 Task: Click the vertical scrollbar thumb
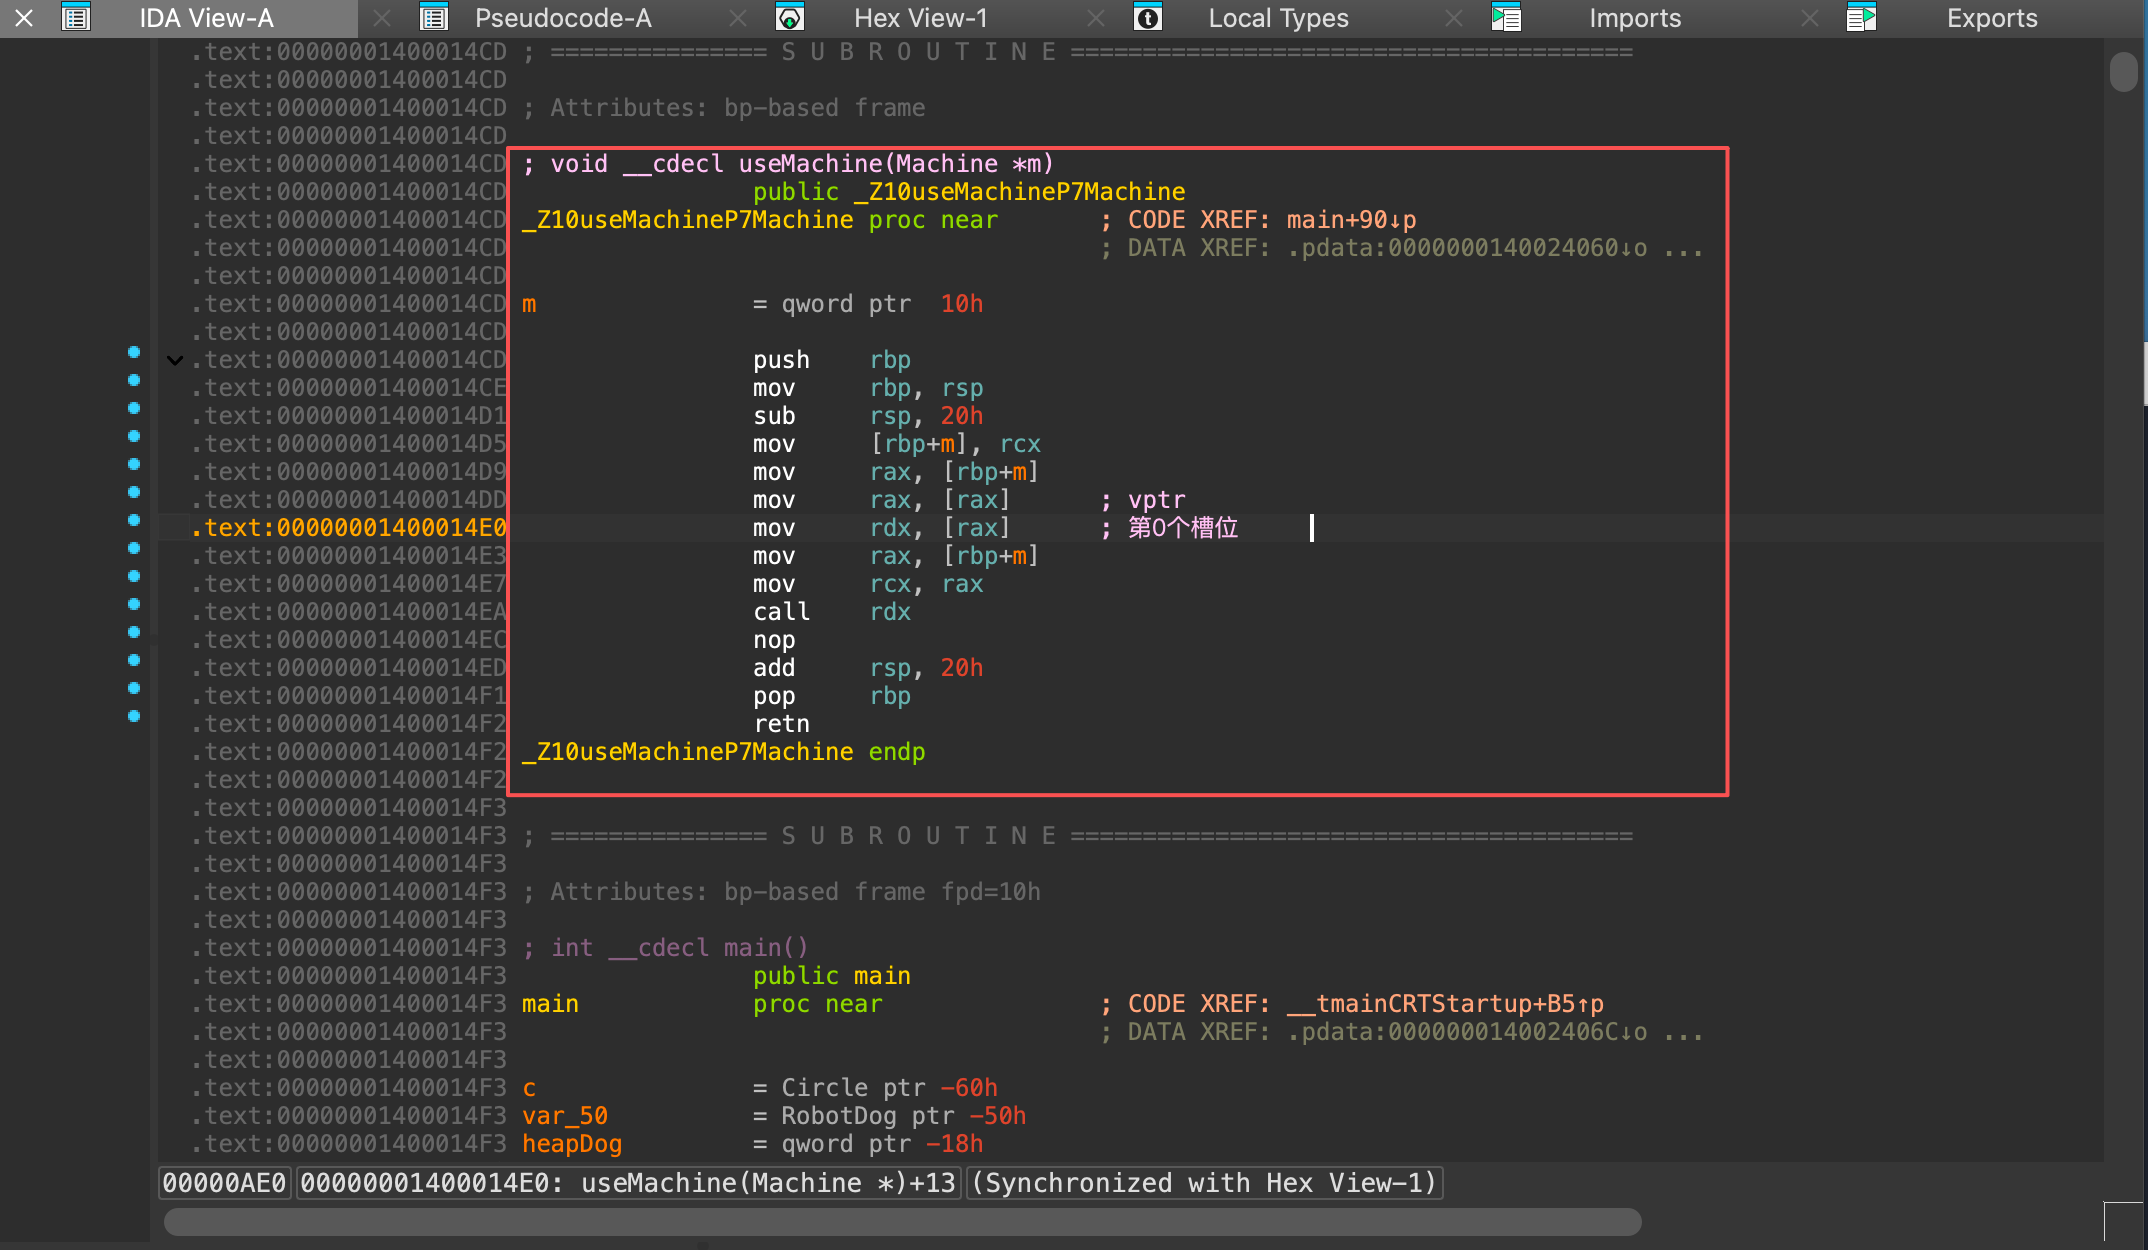2124,72
